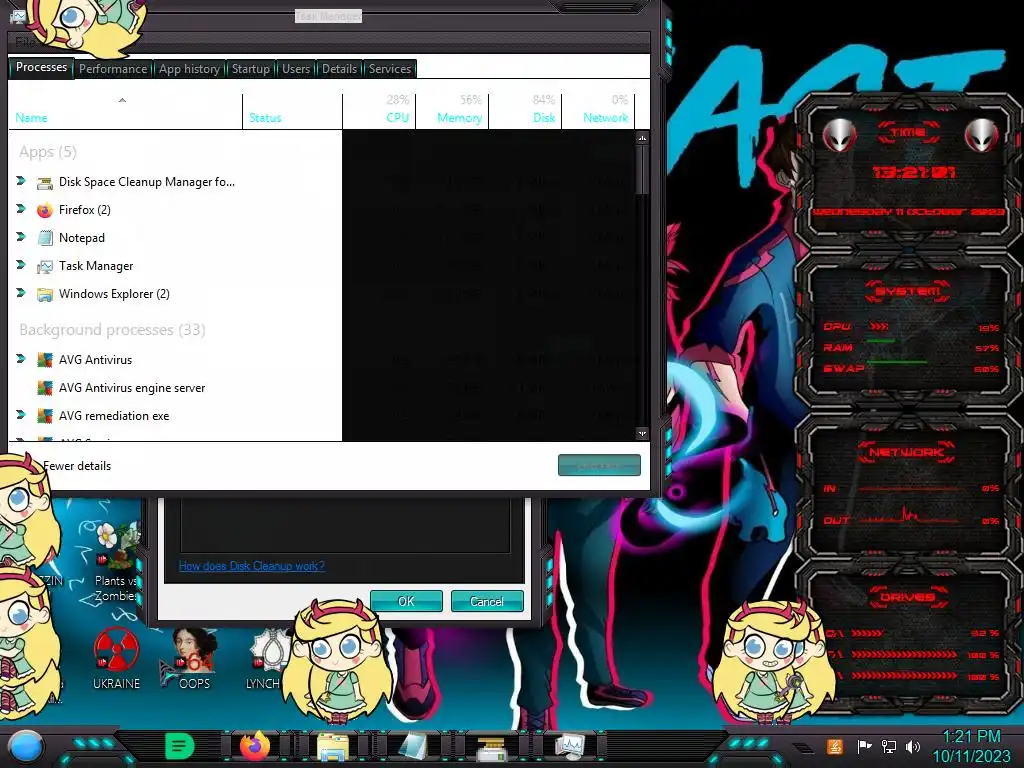Image resolution: width=1024 pixels, height=768 pixels.
Task: Click the 'Apps (5)' group heading
Action: [x=48, y=152]
